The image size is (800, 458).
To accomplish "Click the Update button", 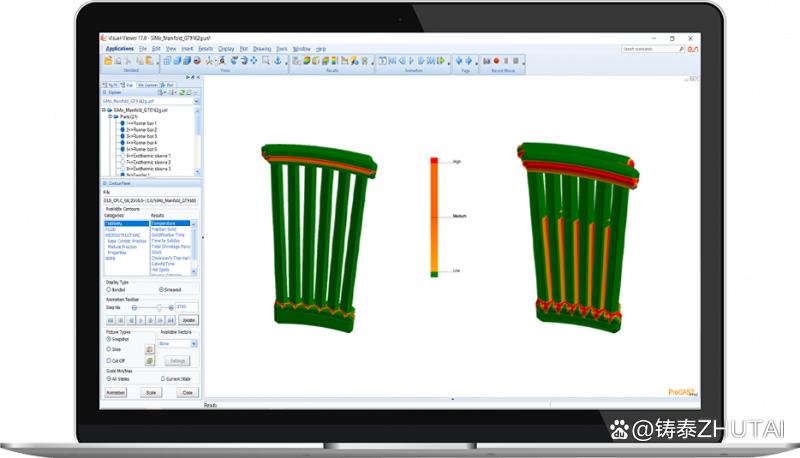I will tap(188, 320).
